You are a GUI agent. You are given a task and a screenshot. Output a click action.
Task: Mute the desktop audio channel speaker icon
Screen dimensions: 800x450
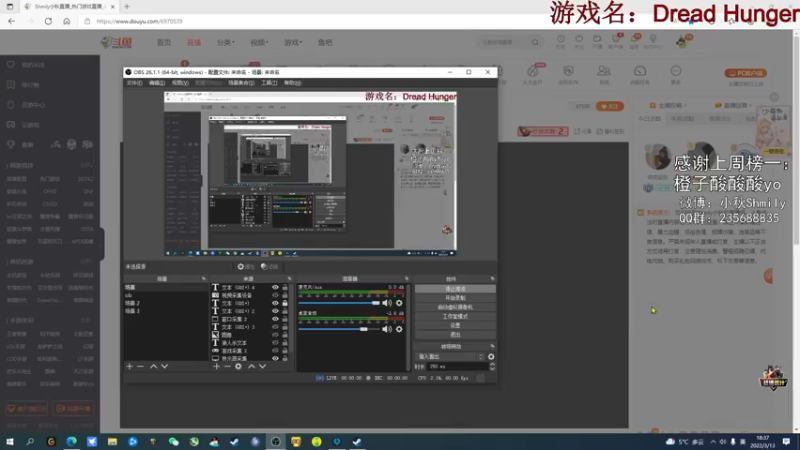[387, 329]
